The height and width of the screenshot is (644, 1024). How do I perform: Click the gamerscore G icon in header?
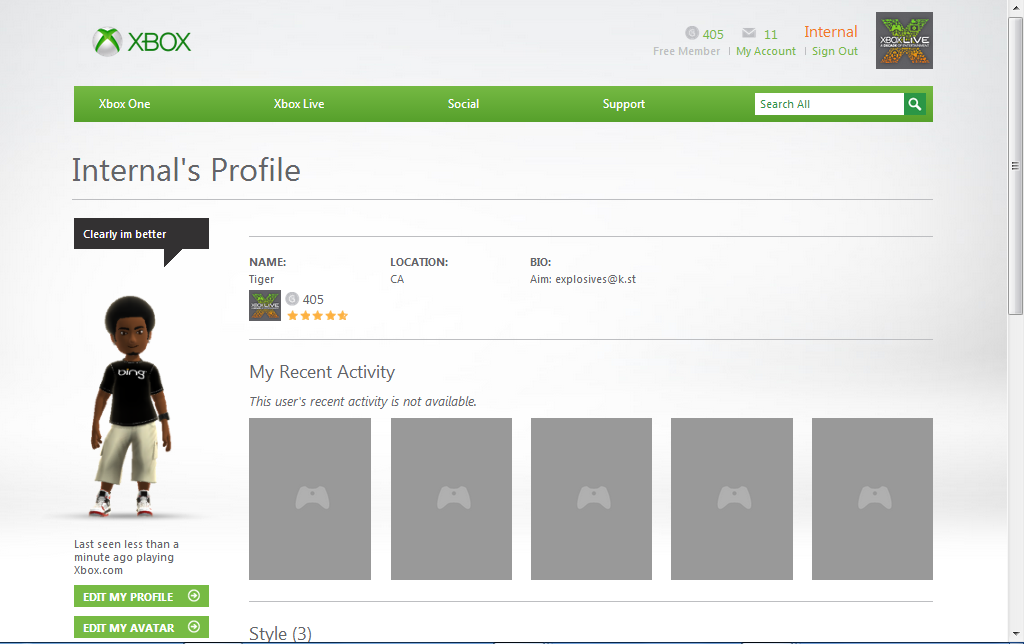[x=692, y=33]
